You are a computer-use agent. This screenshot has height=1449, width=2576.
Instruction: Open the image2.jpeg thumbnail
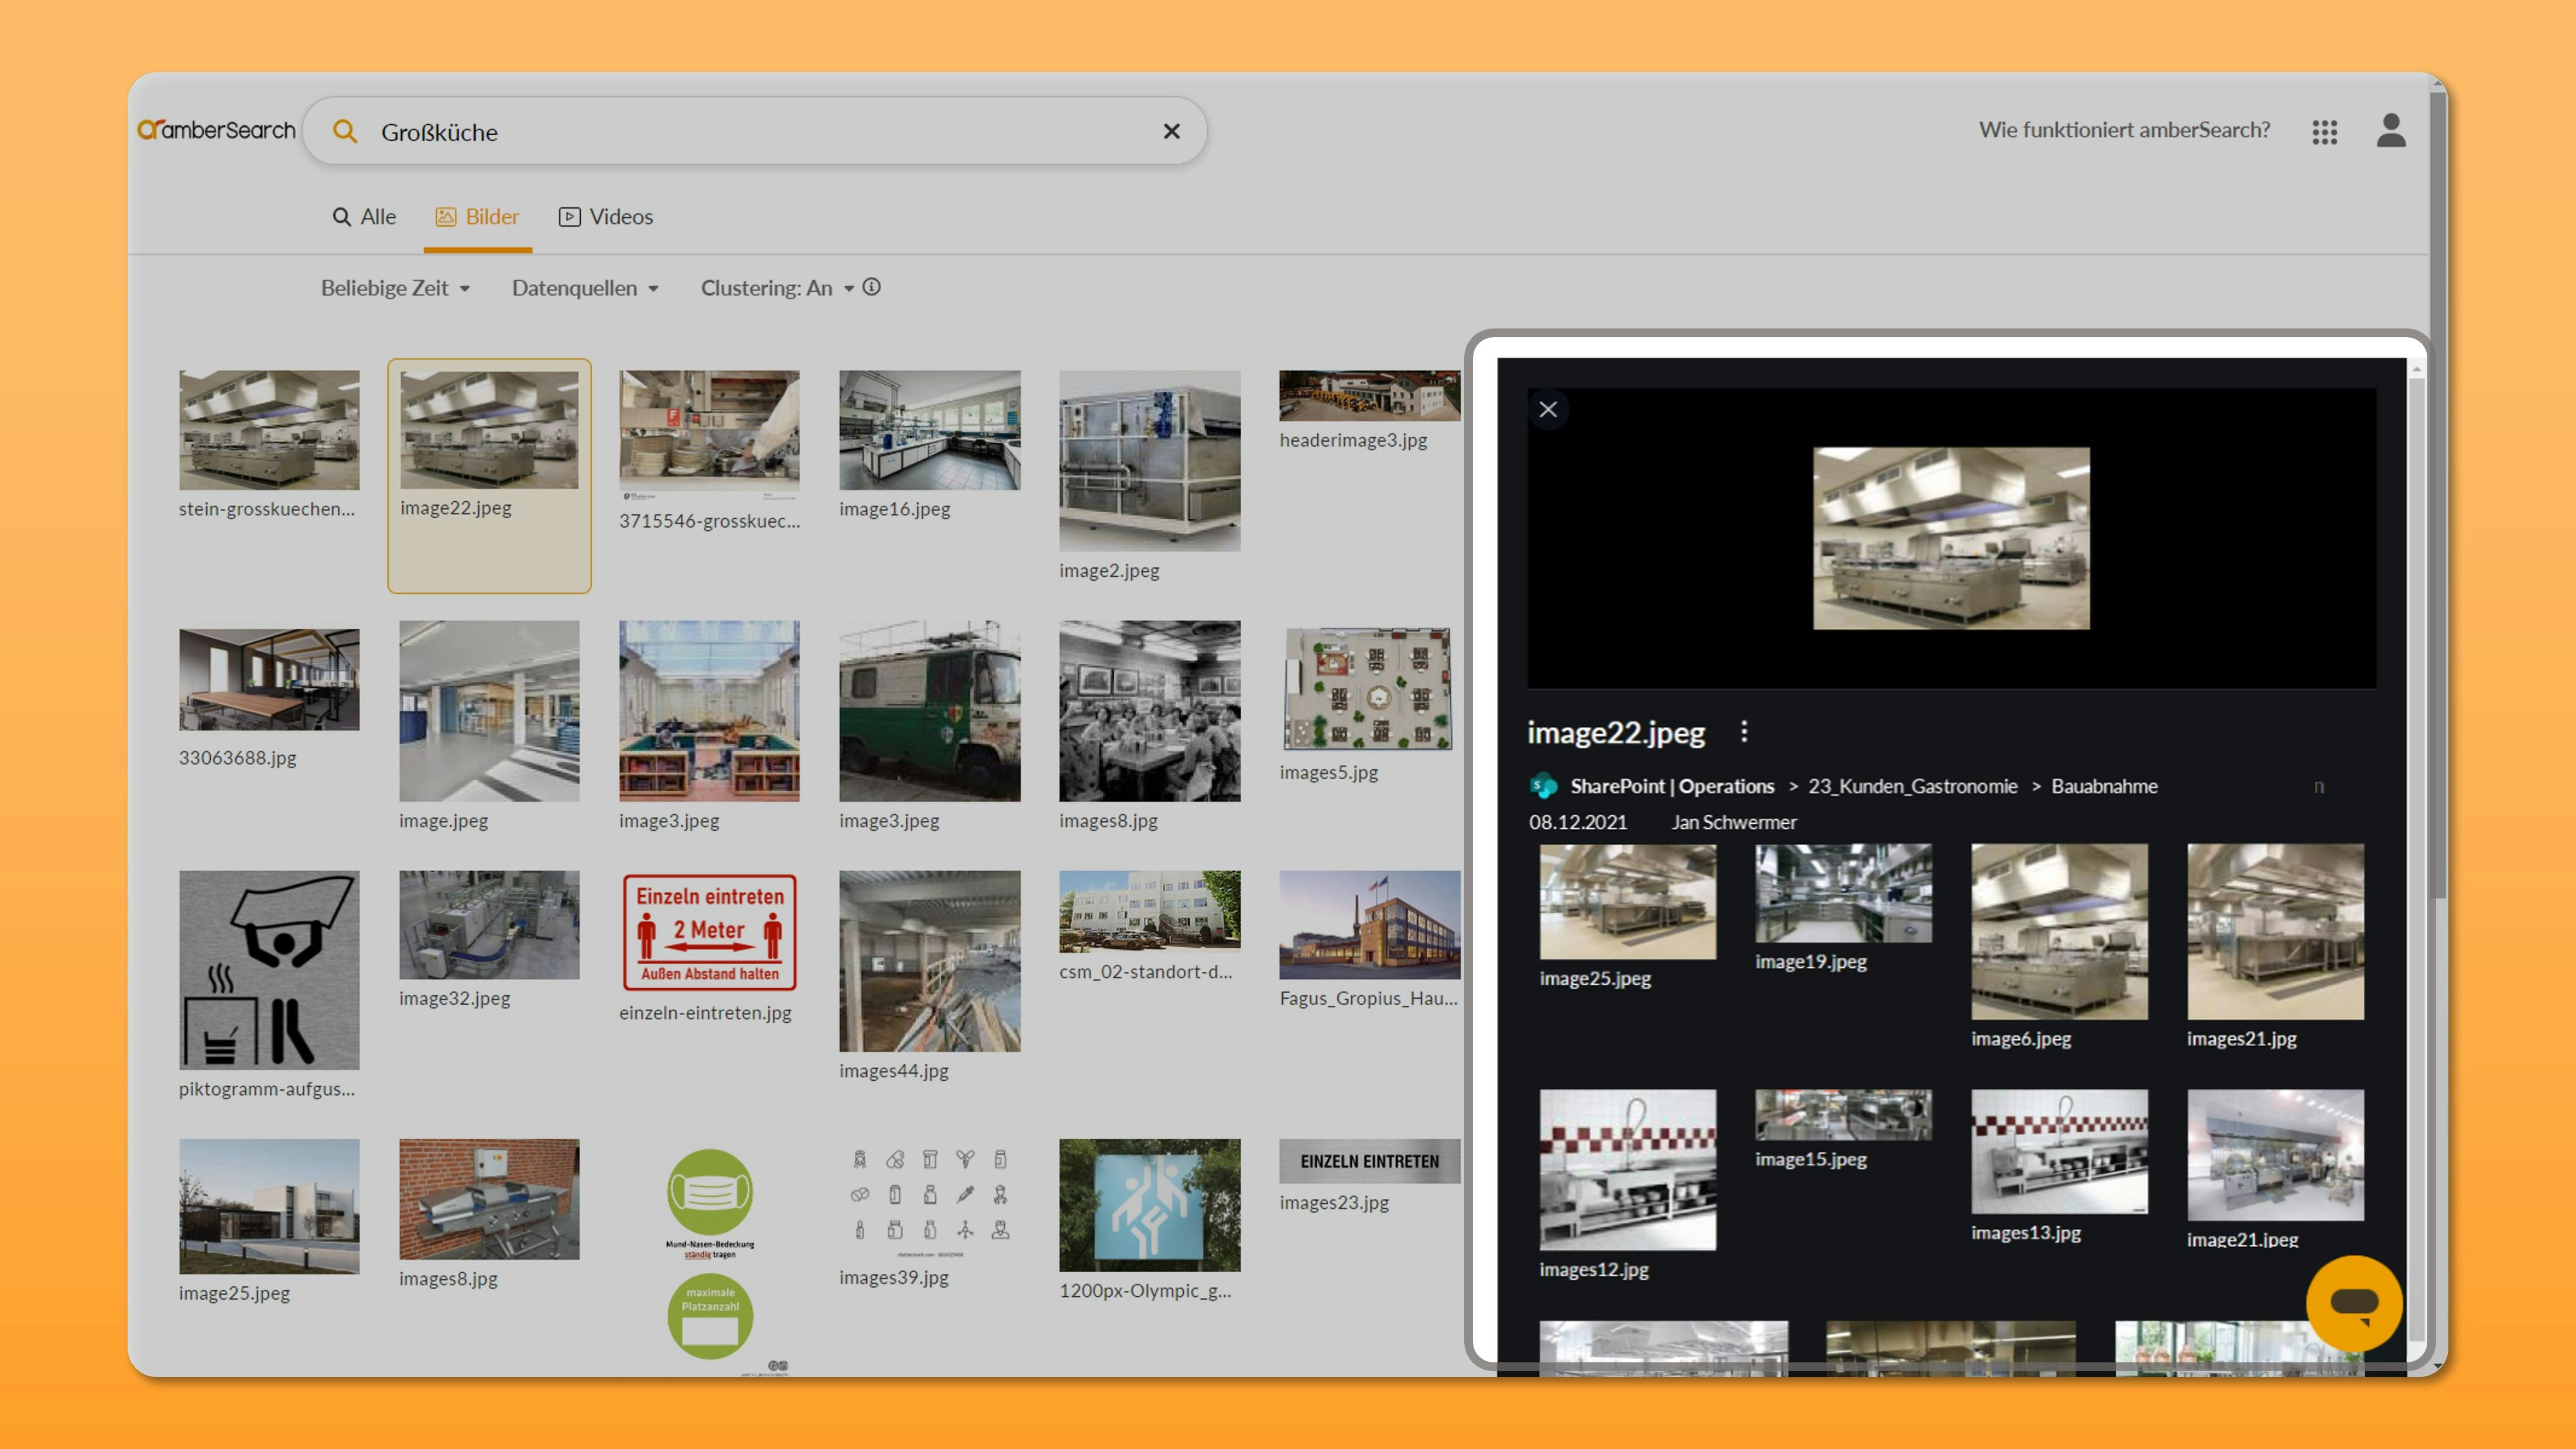[1150, 461]
